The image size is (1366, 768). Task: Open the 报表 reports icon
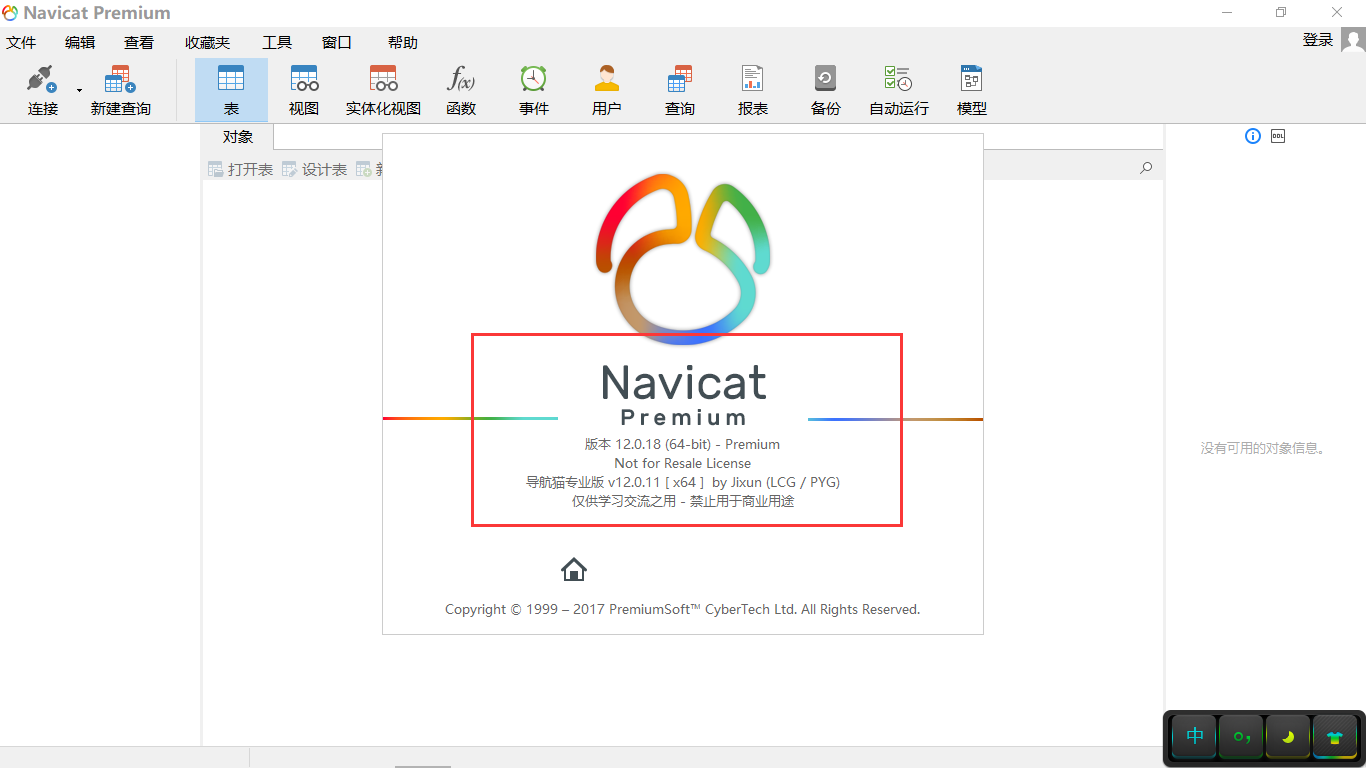tap(753, 79)
